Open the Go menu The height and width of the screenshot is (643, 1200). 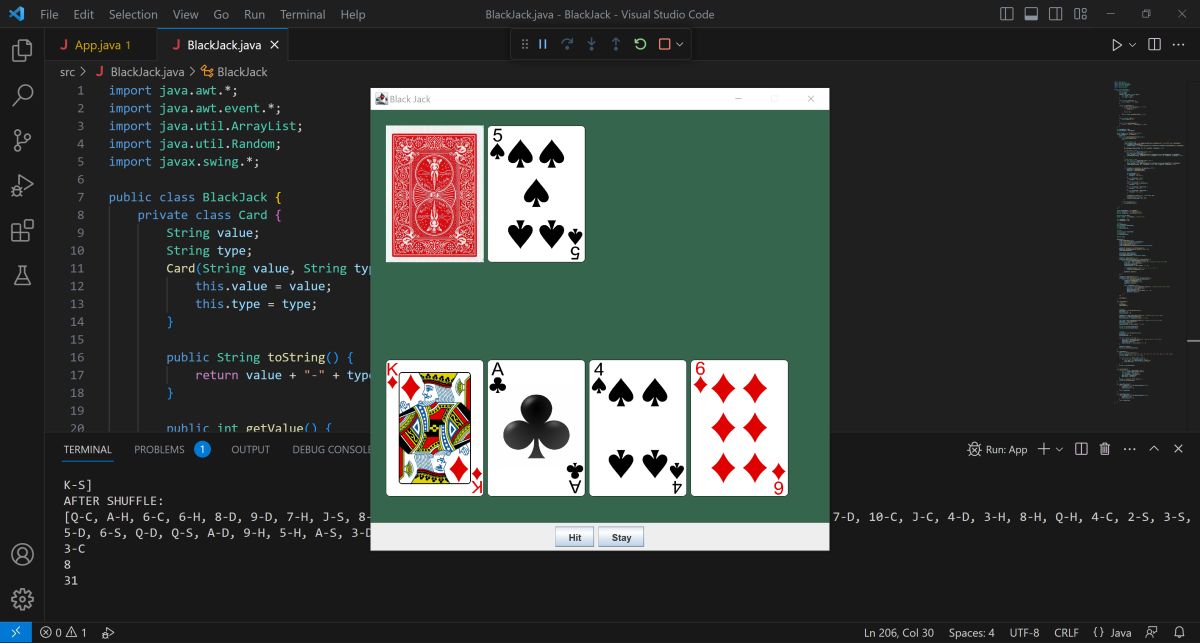pos(221,14)
